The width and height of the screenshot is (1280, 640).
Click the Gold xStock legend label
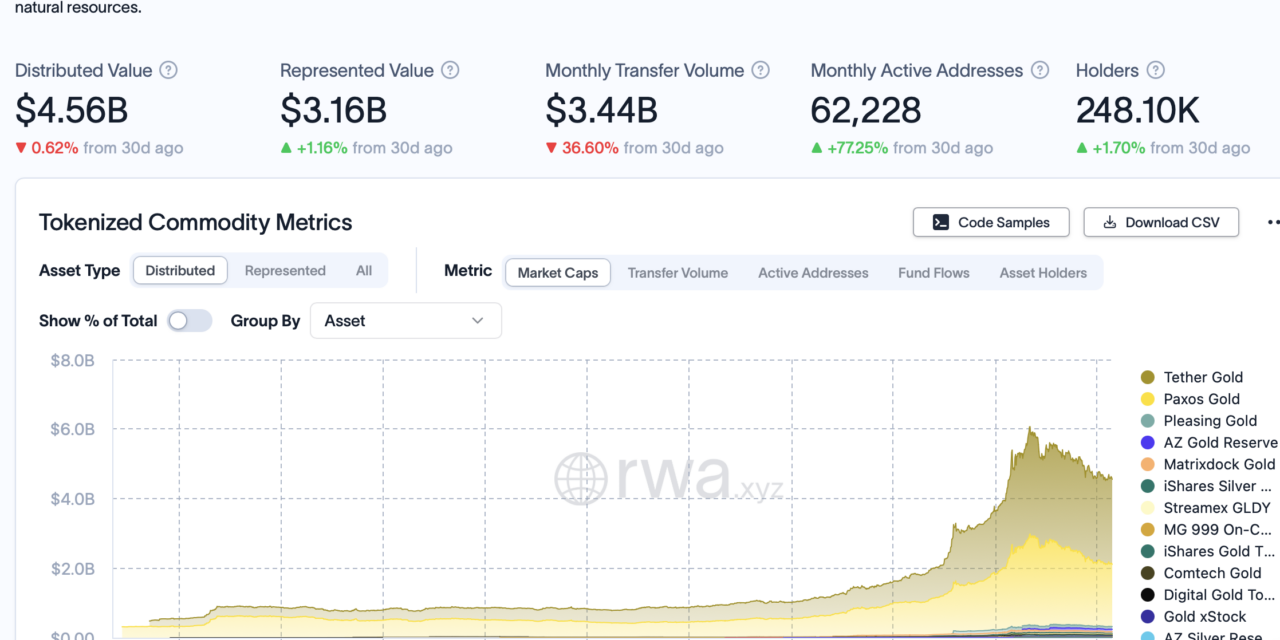[x=1205, y=617]
